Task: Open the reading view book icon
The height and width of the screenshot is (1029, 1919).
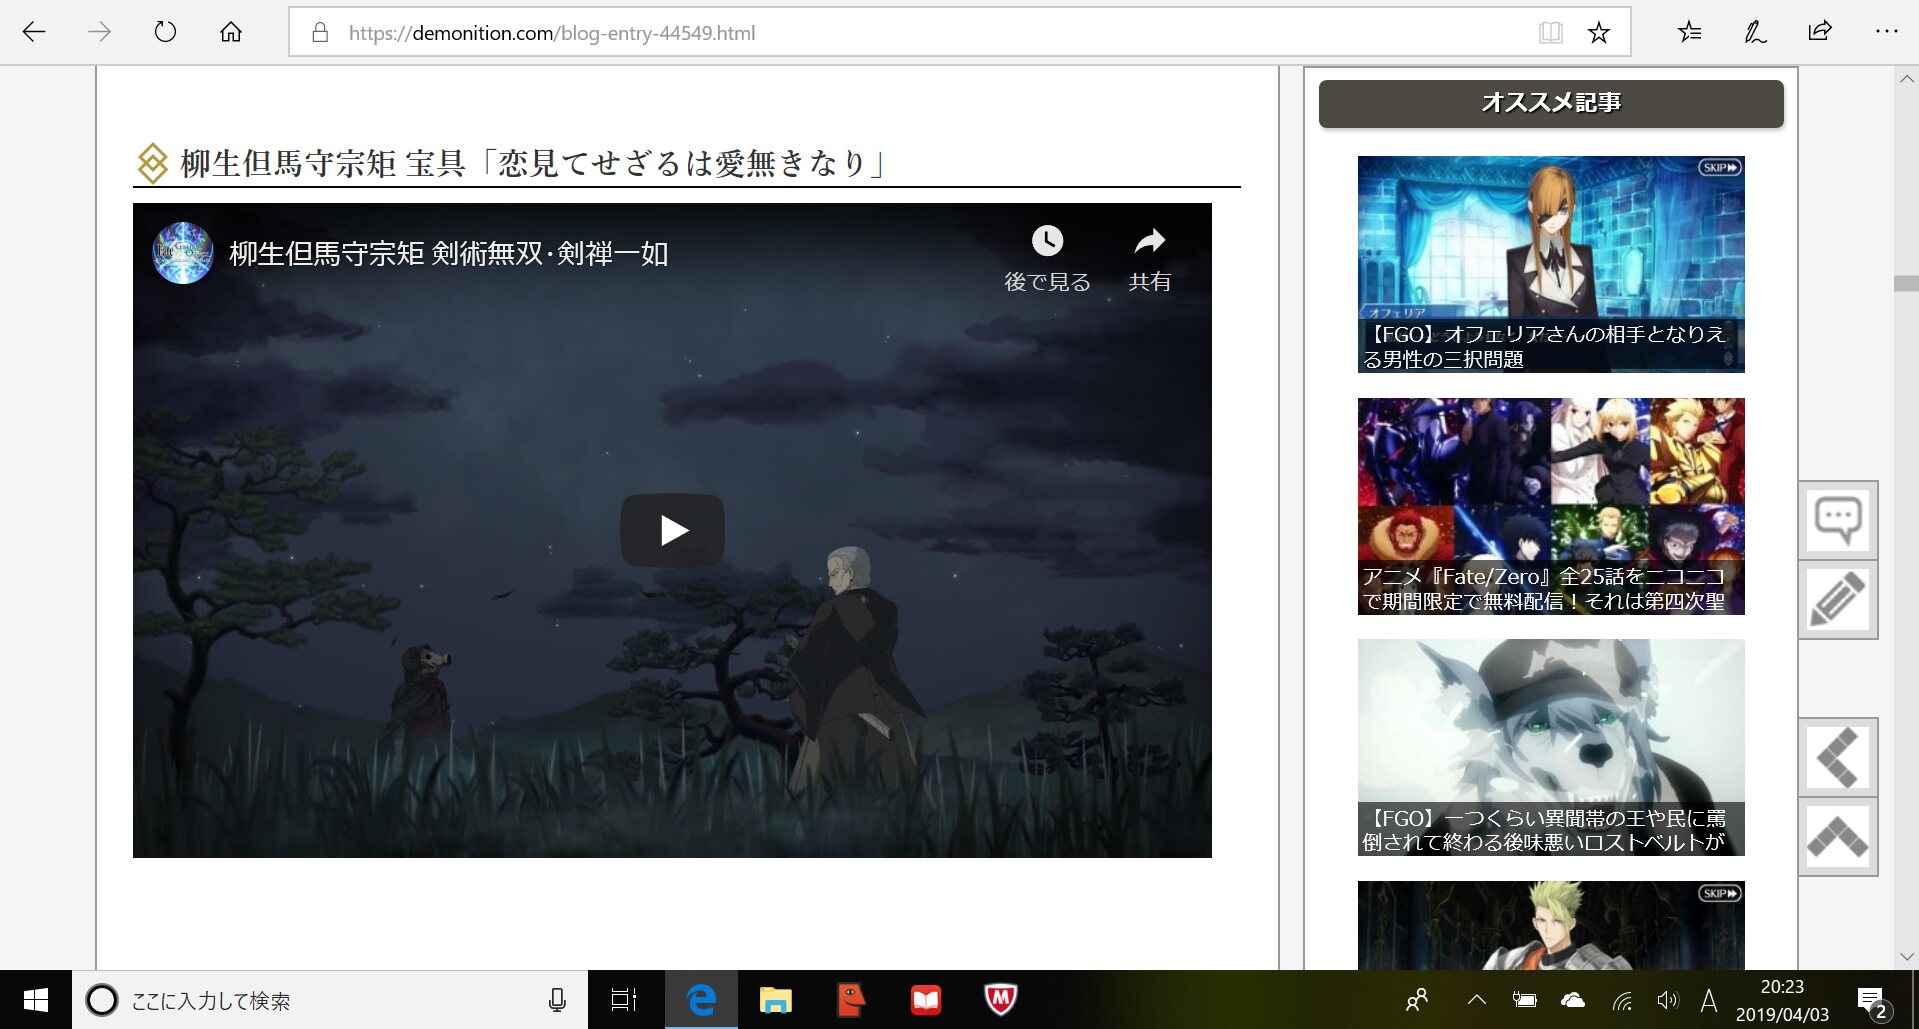Action: [1550, 33]
